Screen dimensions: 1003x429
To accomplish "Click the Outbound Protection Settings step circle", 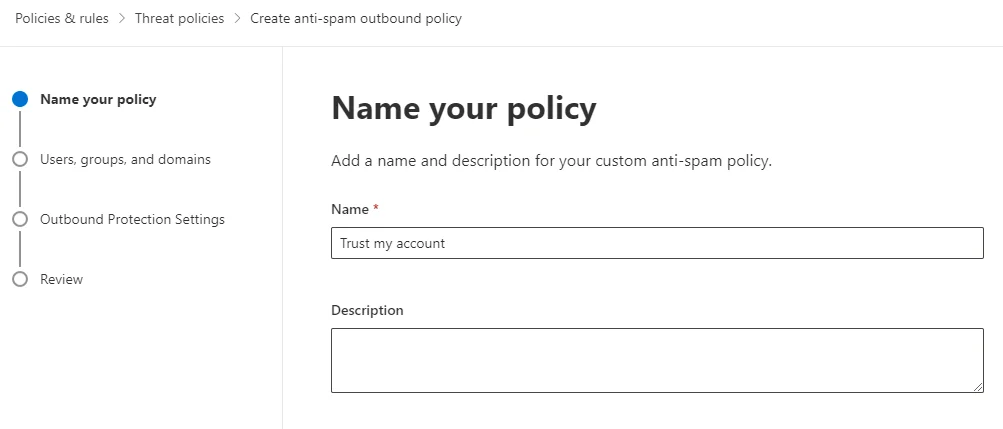I will point(20,219).
